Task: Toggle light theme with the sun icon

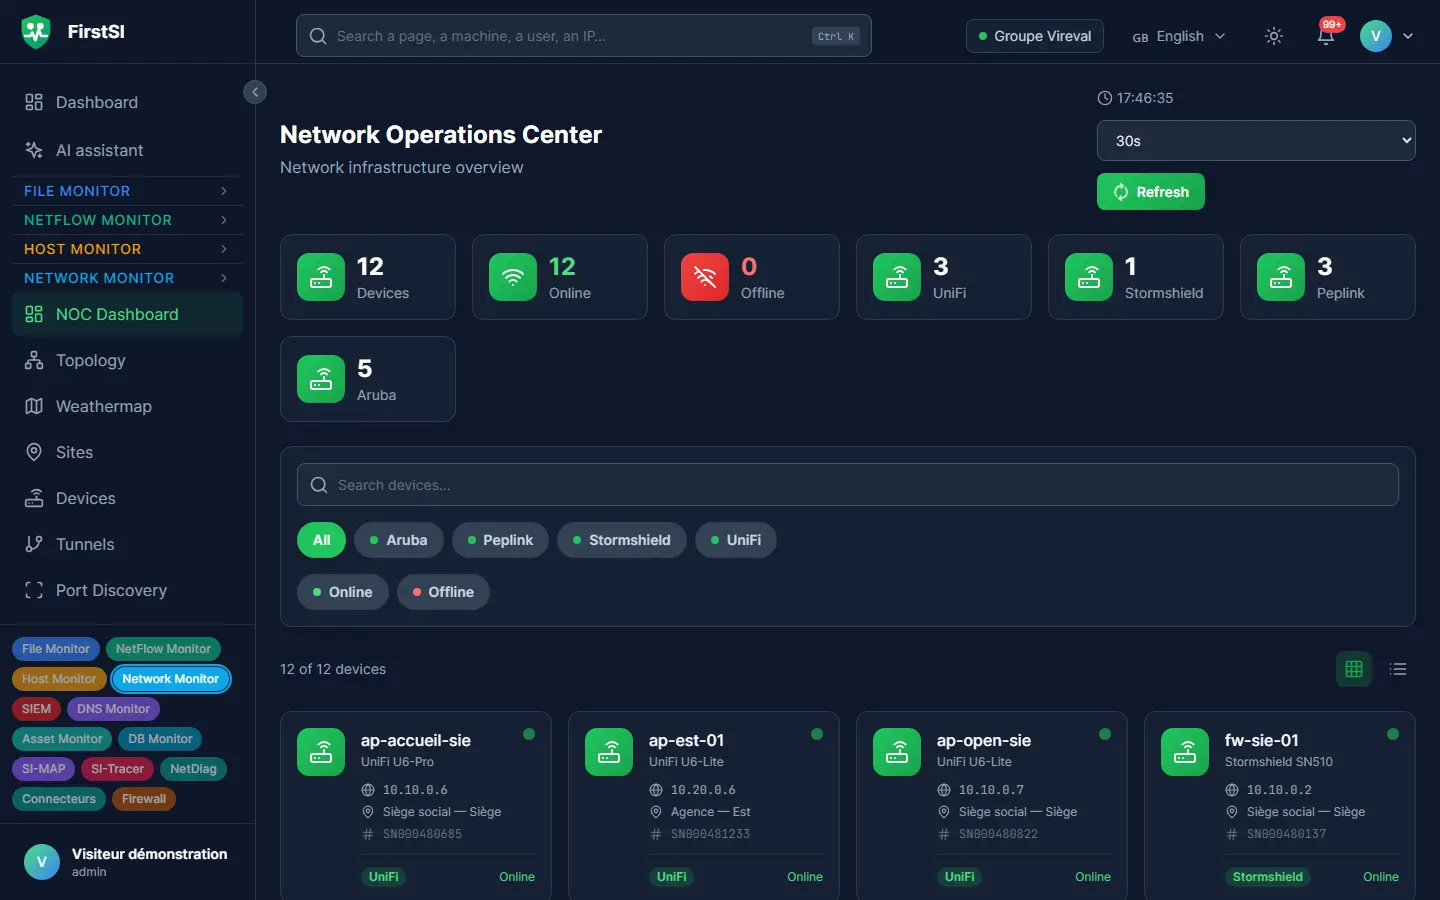Action: point(1274,36)
